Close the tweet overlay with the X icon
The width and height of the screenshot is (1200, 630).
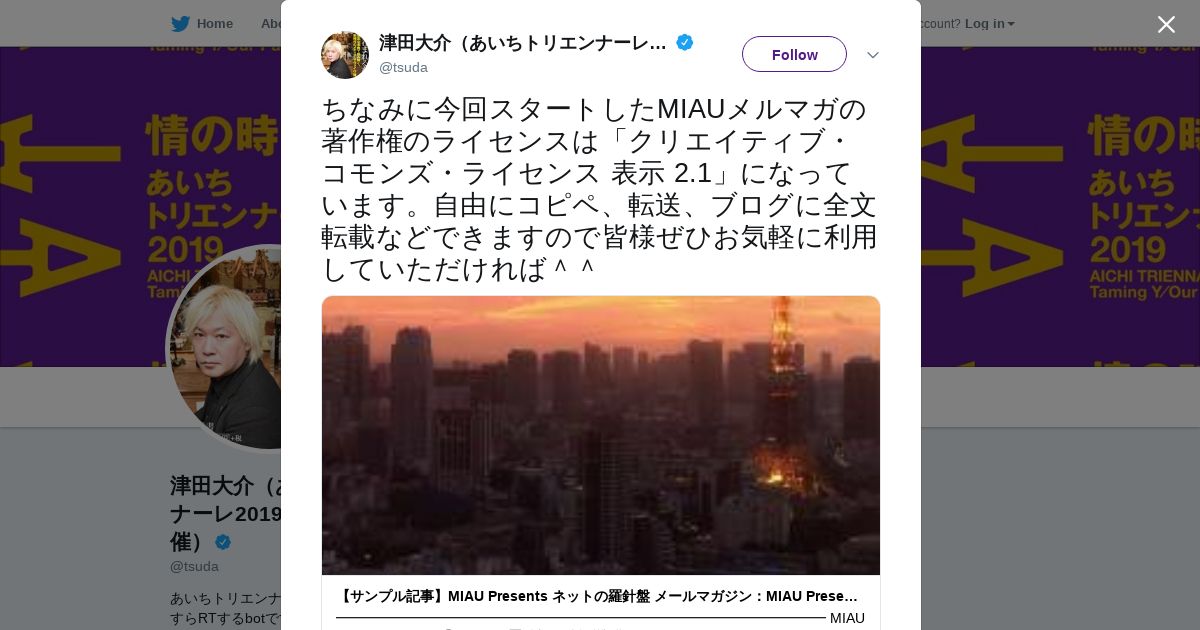pos(1166,24)
